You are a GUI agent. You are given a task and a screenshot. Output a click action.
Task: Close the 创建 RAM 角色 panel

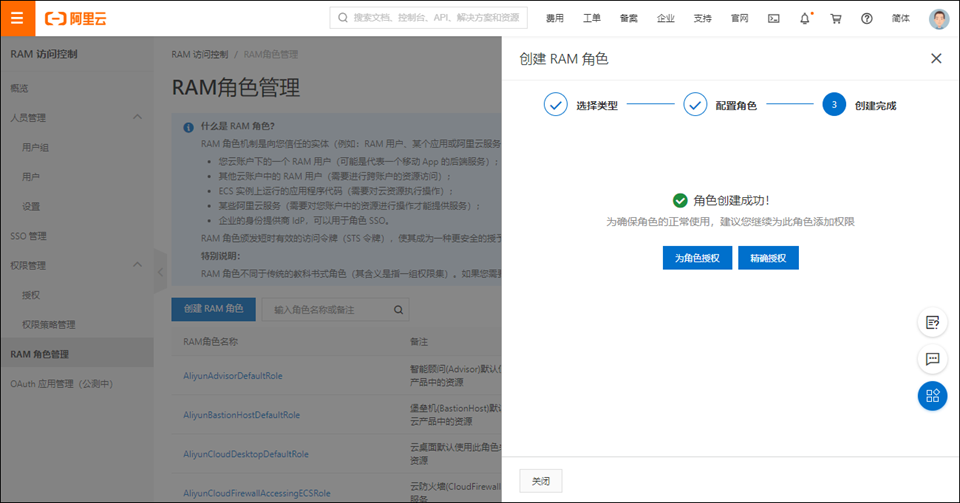click(936, 59)
